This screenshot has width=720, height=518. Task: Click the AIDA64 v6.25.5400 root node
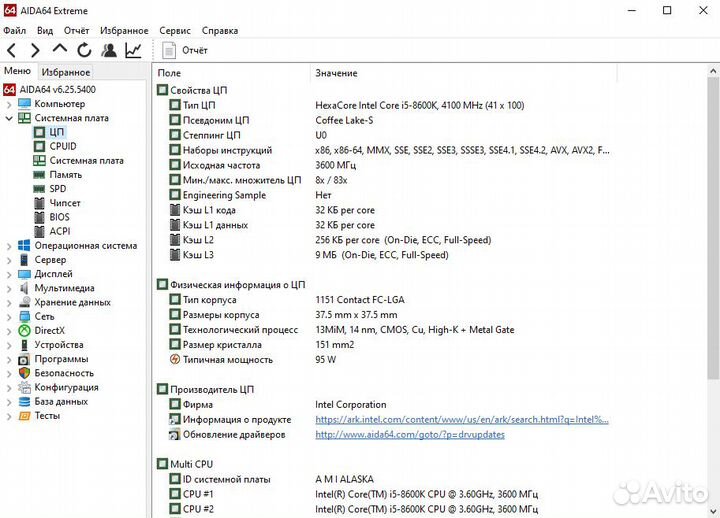(x=50, y=90)
